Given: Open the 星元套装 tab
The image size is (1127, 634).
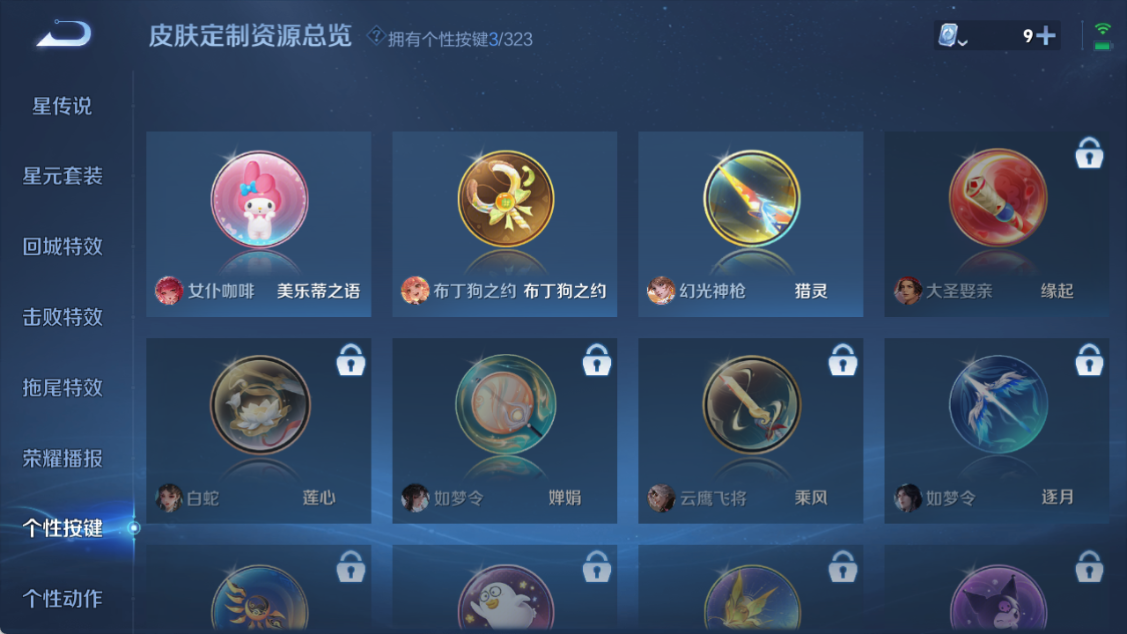Looking at the screenshot, I should pyautogui.click(x=63, y=176).
